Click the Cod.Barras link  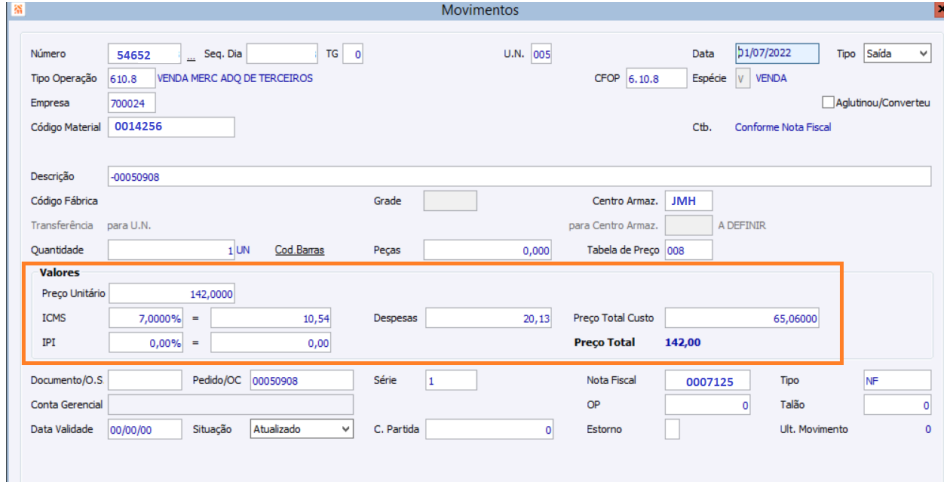299,250
